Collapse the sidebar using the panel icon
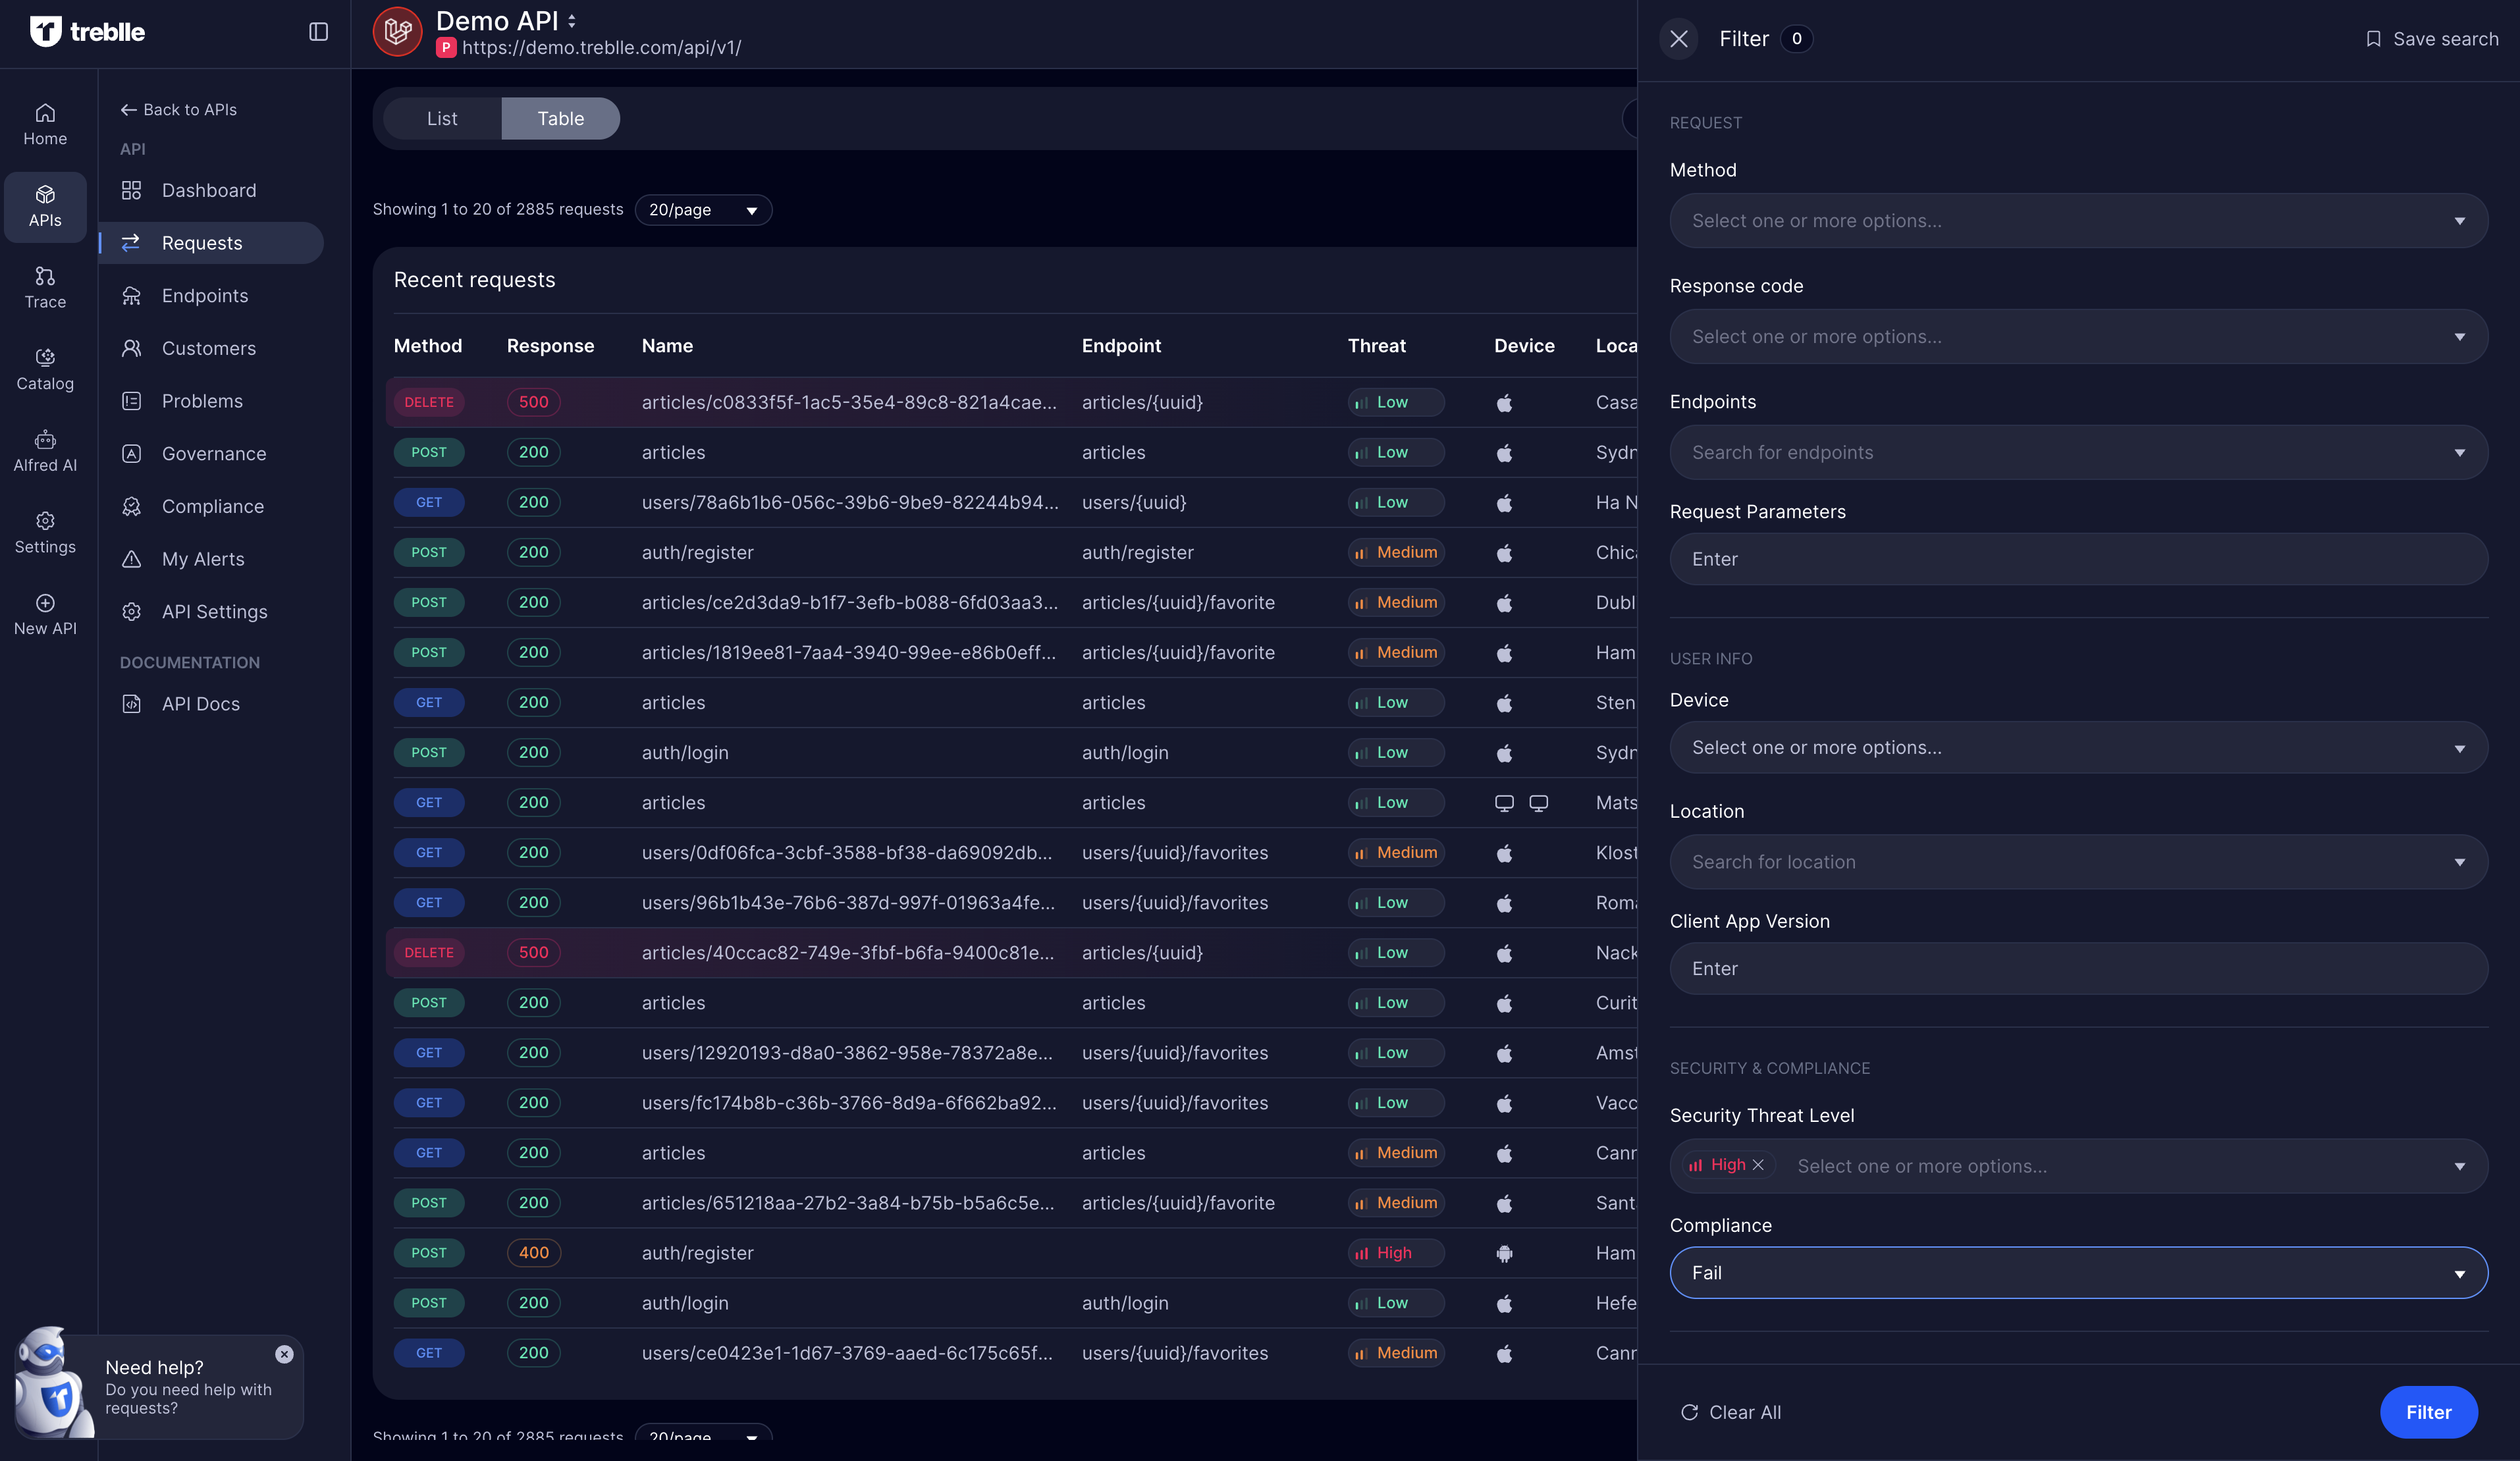Viewport: 2520px width, 1461px height. click(x=318, y=31)
